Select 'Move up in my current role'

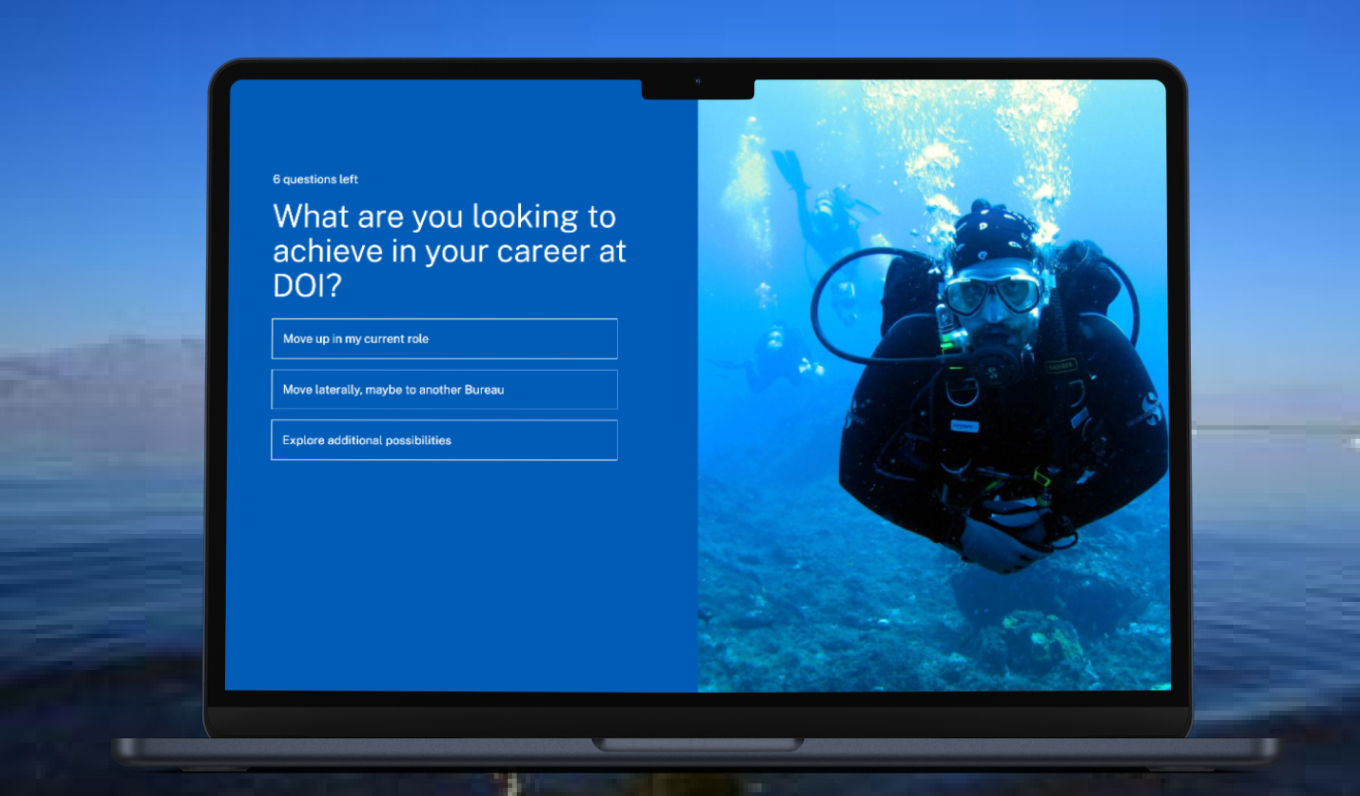coord(444,339)
